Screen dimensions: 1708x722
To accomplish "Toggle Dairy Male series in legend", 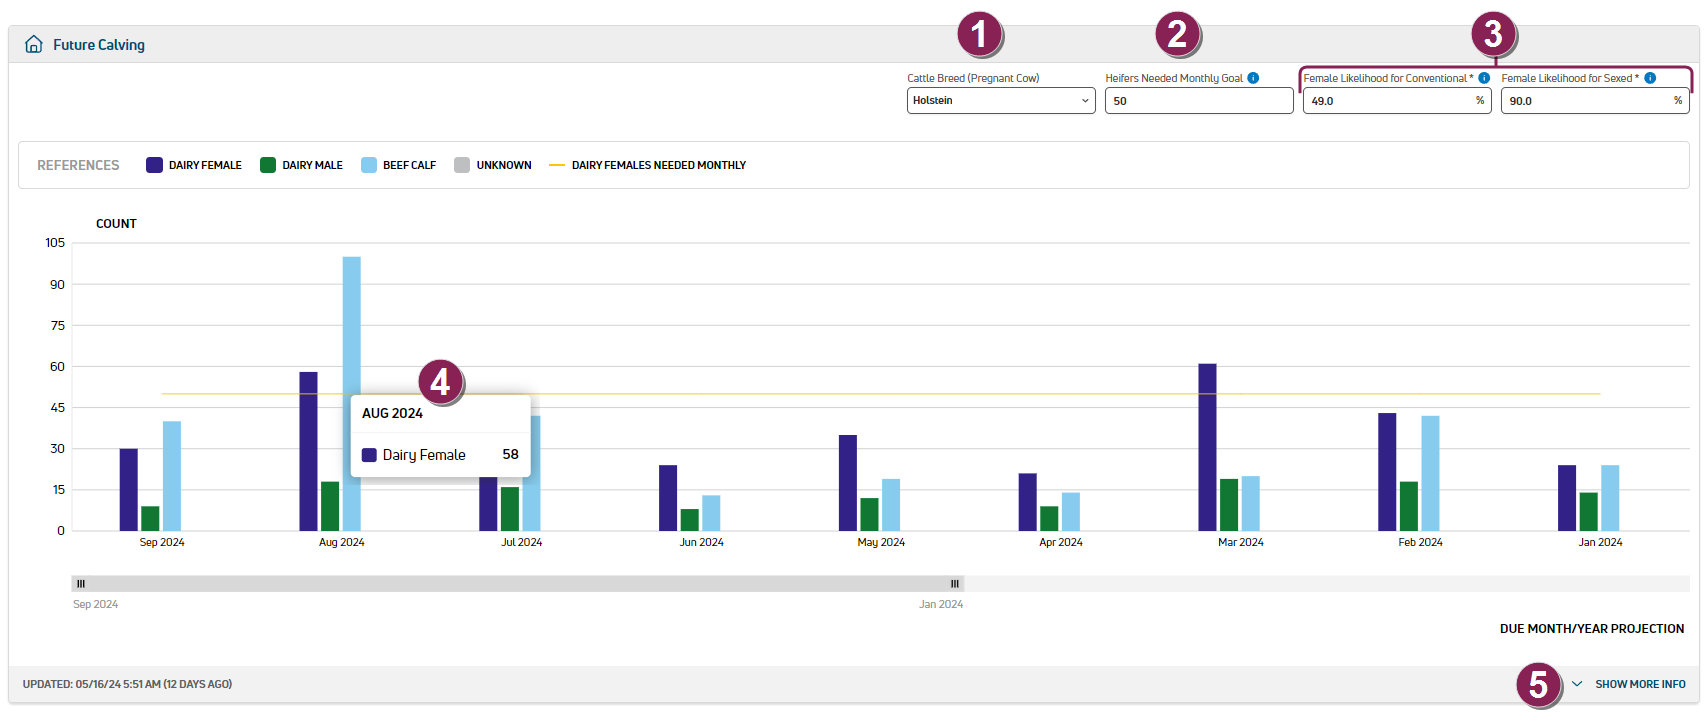I will [301, 165].
